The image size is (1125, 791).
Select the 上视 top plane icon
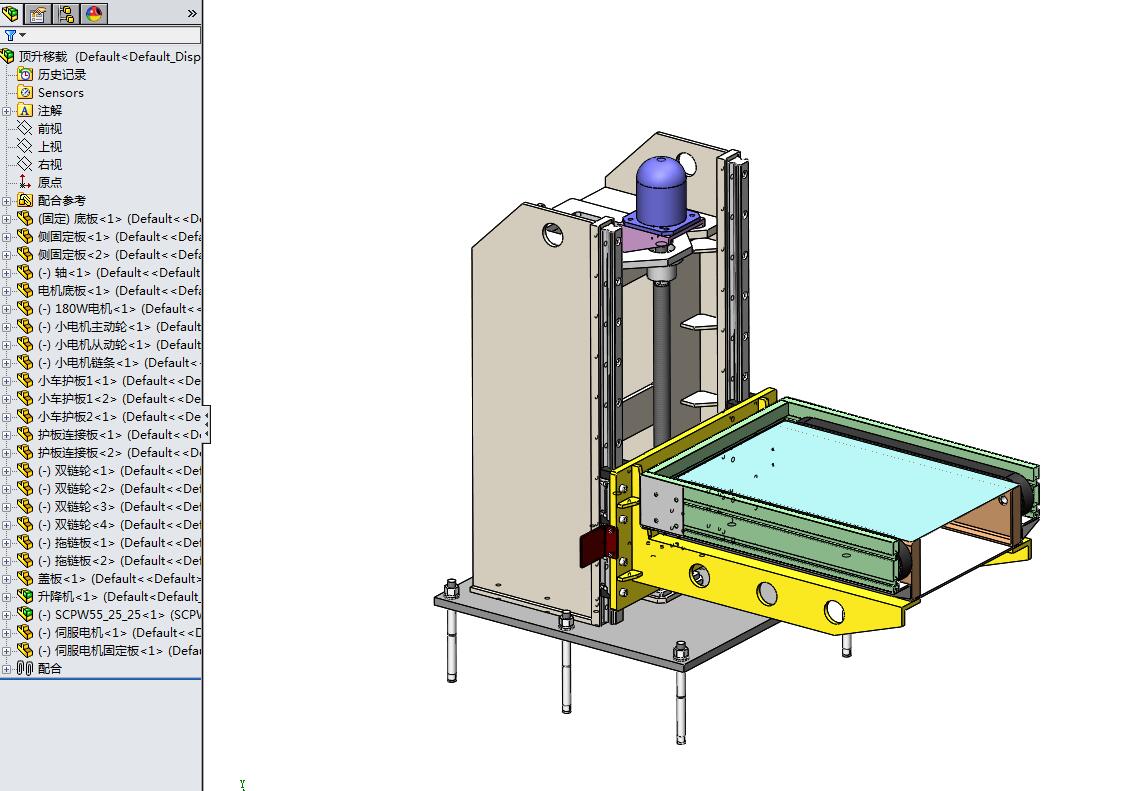pos(25,146)
